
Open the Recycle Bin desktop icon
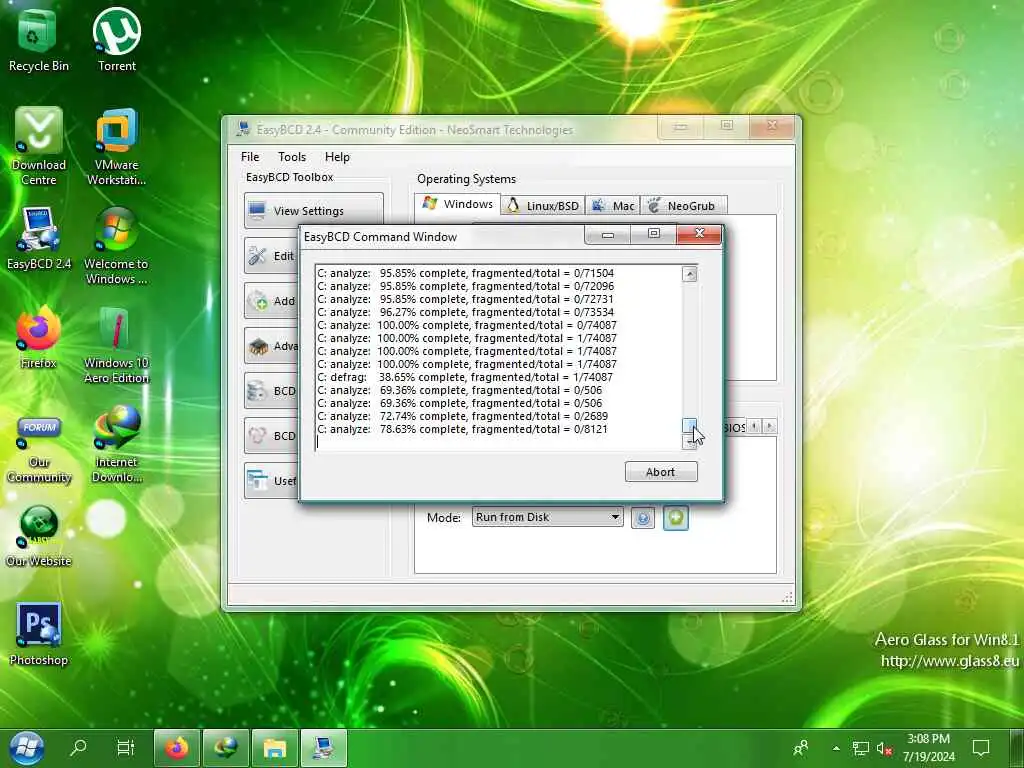(38, 39)
